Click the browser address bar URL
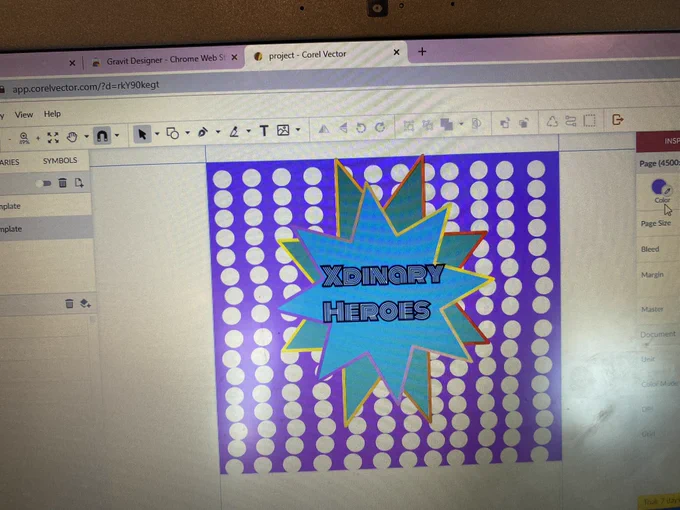680x510 pixels. pos(86,87)
